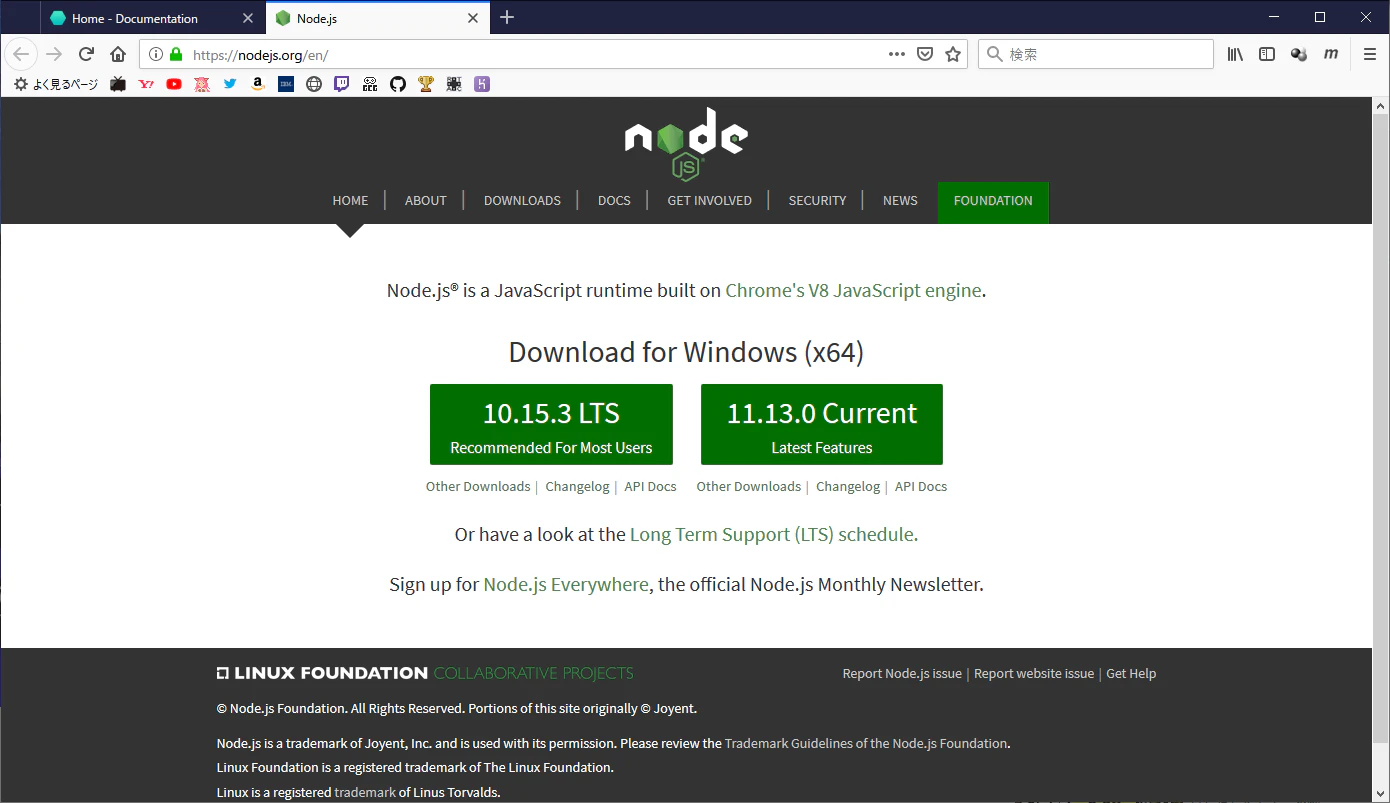Viewport: 1390px width, 803px height.
Task: Download Node.js 11.13.0 Current
Action: [822, 425]
